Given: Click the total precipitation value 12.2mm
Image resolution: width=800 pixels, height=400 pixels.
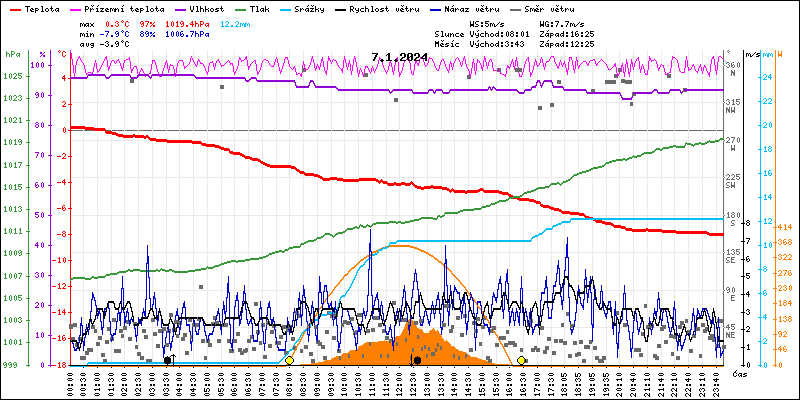Looking at the screenshot, I should click(x=236, y=23).
